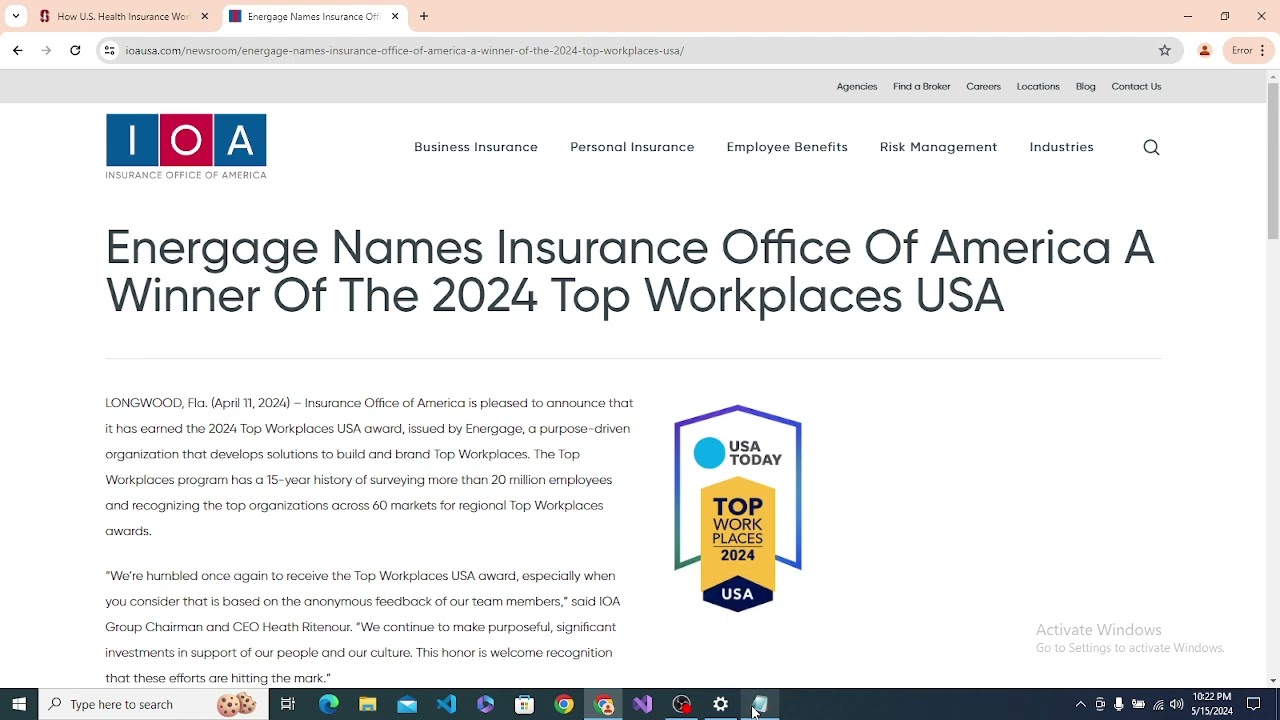Open the notification center icon
This screenshot has height=720, width=1280.
tap(1253, 704)
